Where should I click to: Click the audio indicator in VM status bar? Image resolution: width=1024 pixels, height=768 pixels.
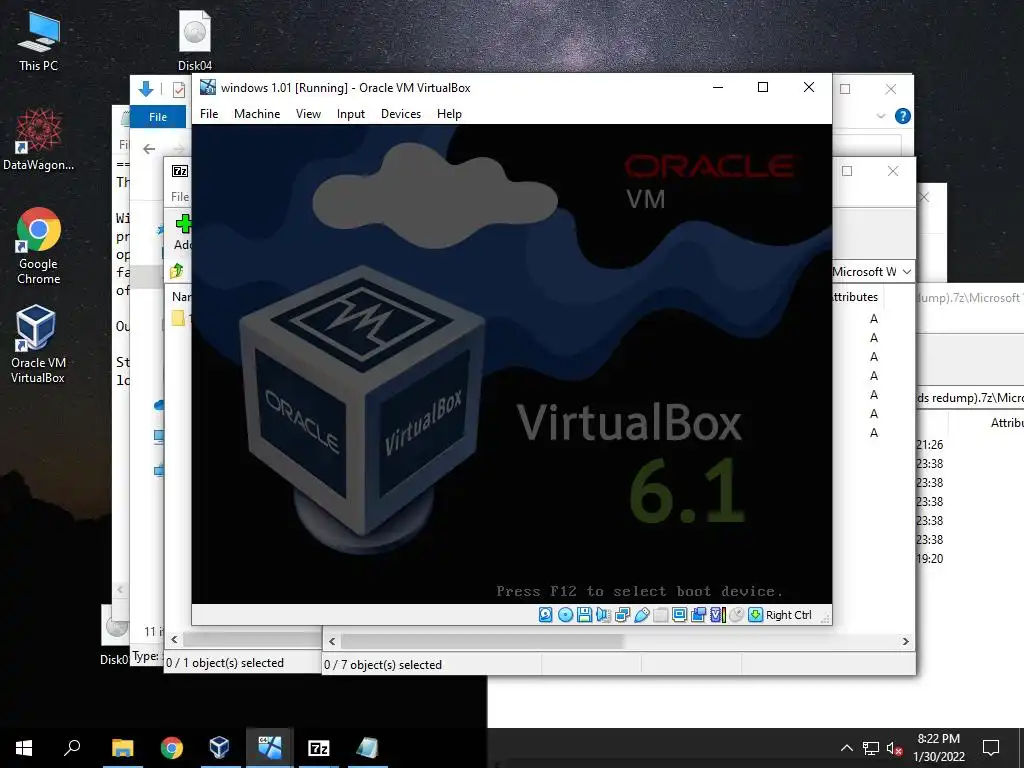pos(603,615)
